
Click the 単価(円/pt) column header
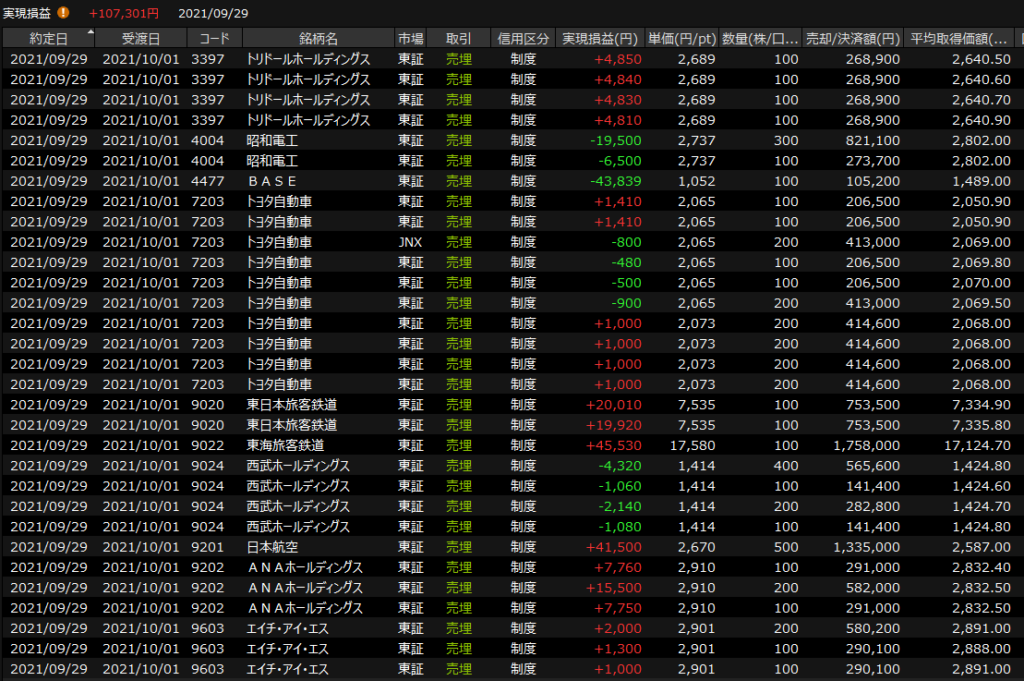click(x=681, y=39)
